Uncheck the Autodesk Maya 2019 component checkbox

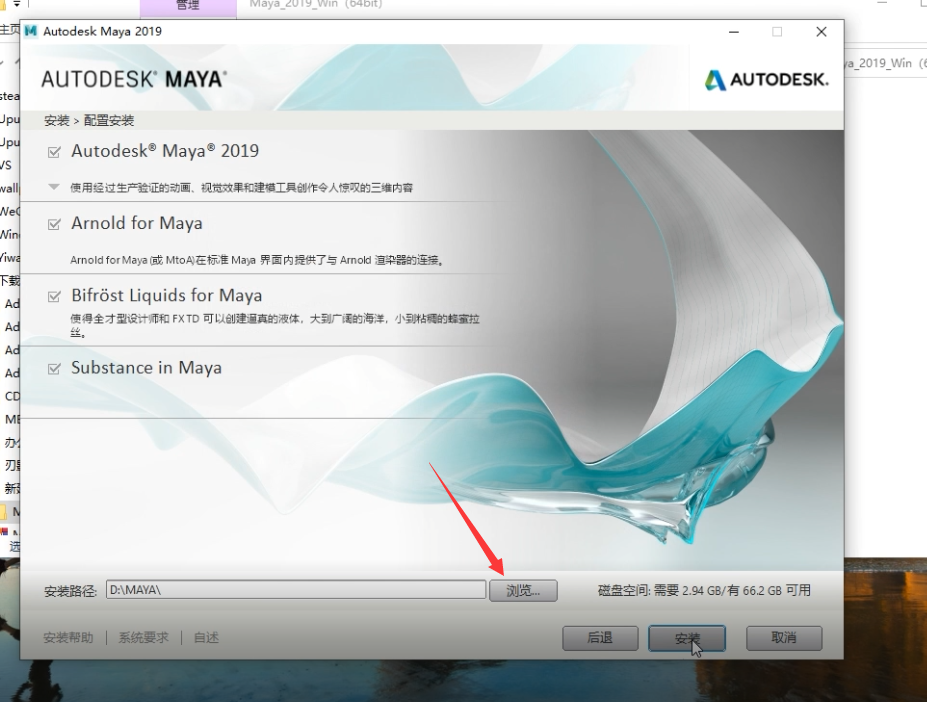tap(54, 152)
